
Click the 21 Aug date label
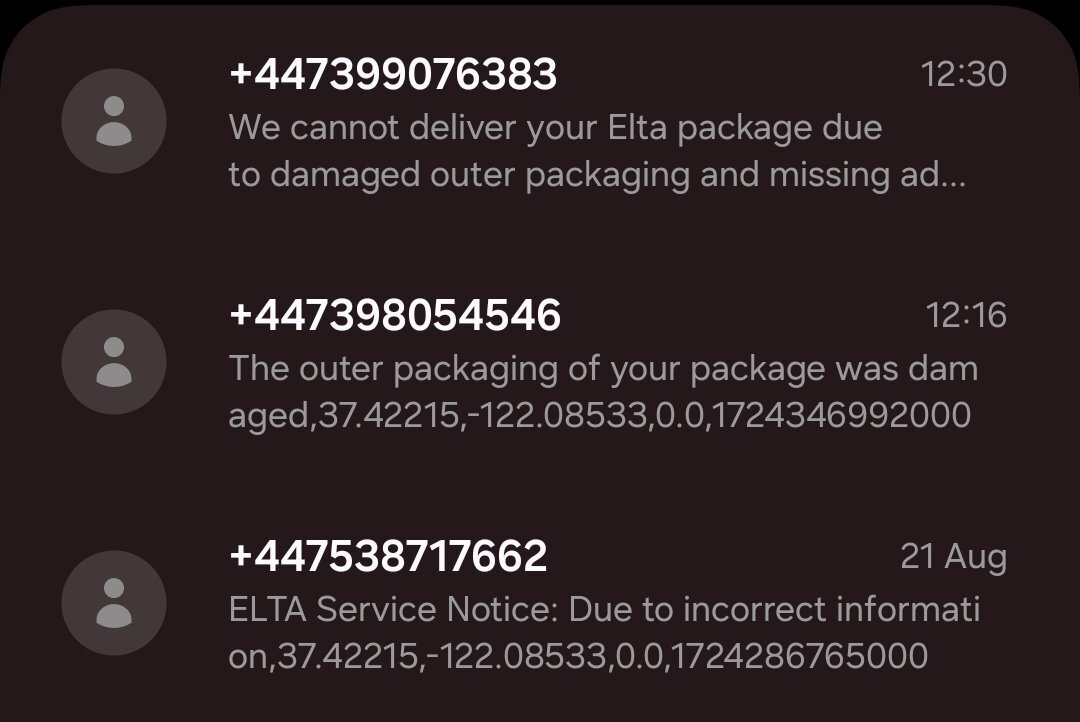click(954, 557)
